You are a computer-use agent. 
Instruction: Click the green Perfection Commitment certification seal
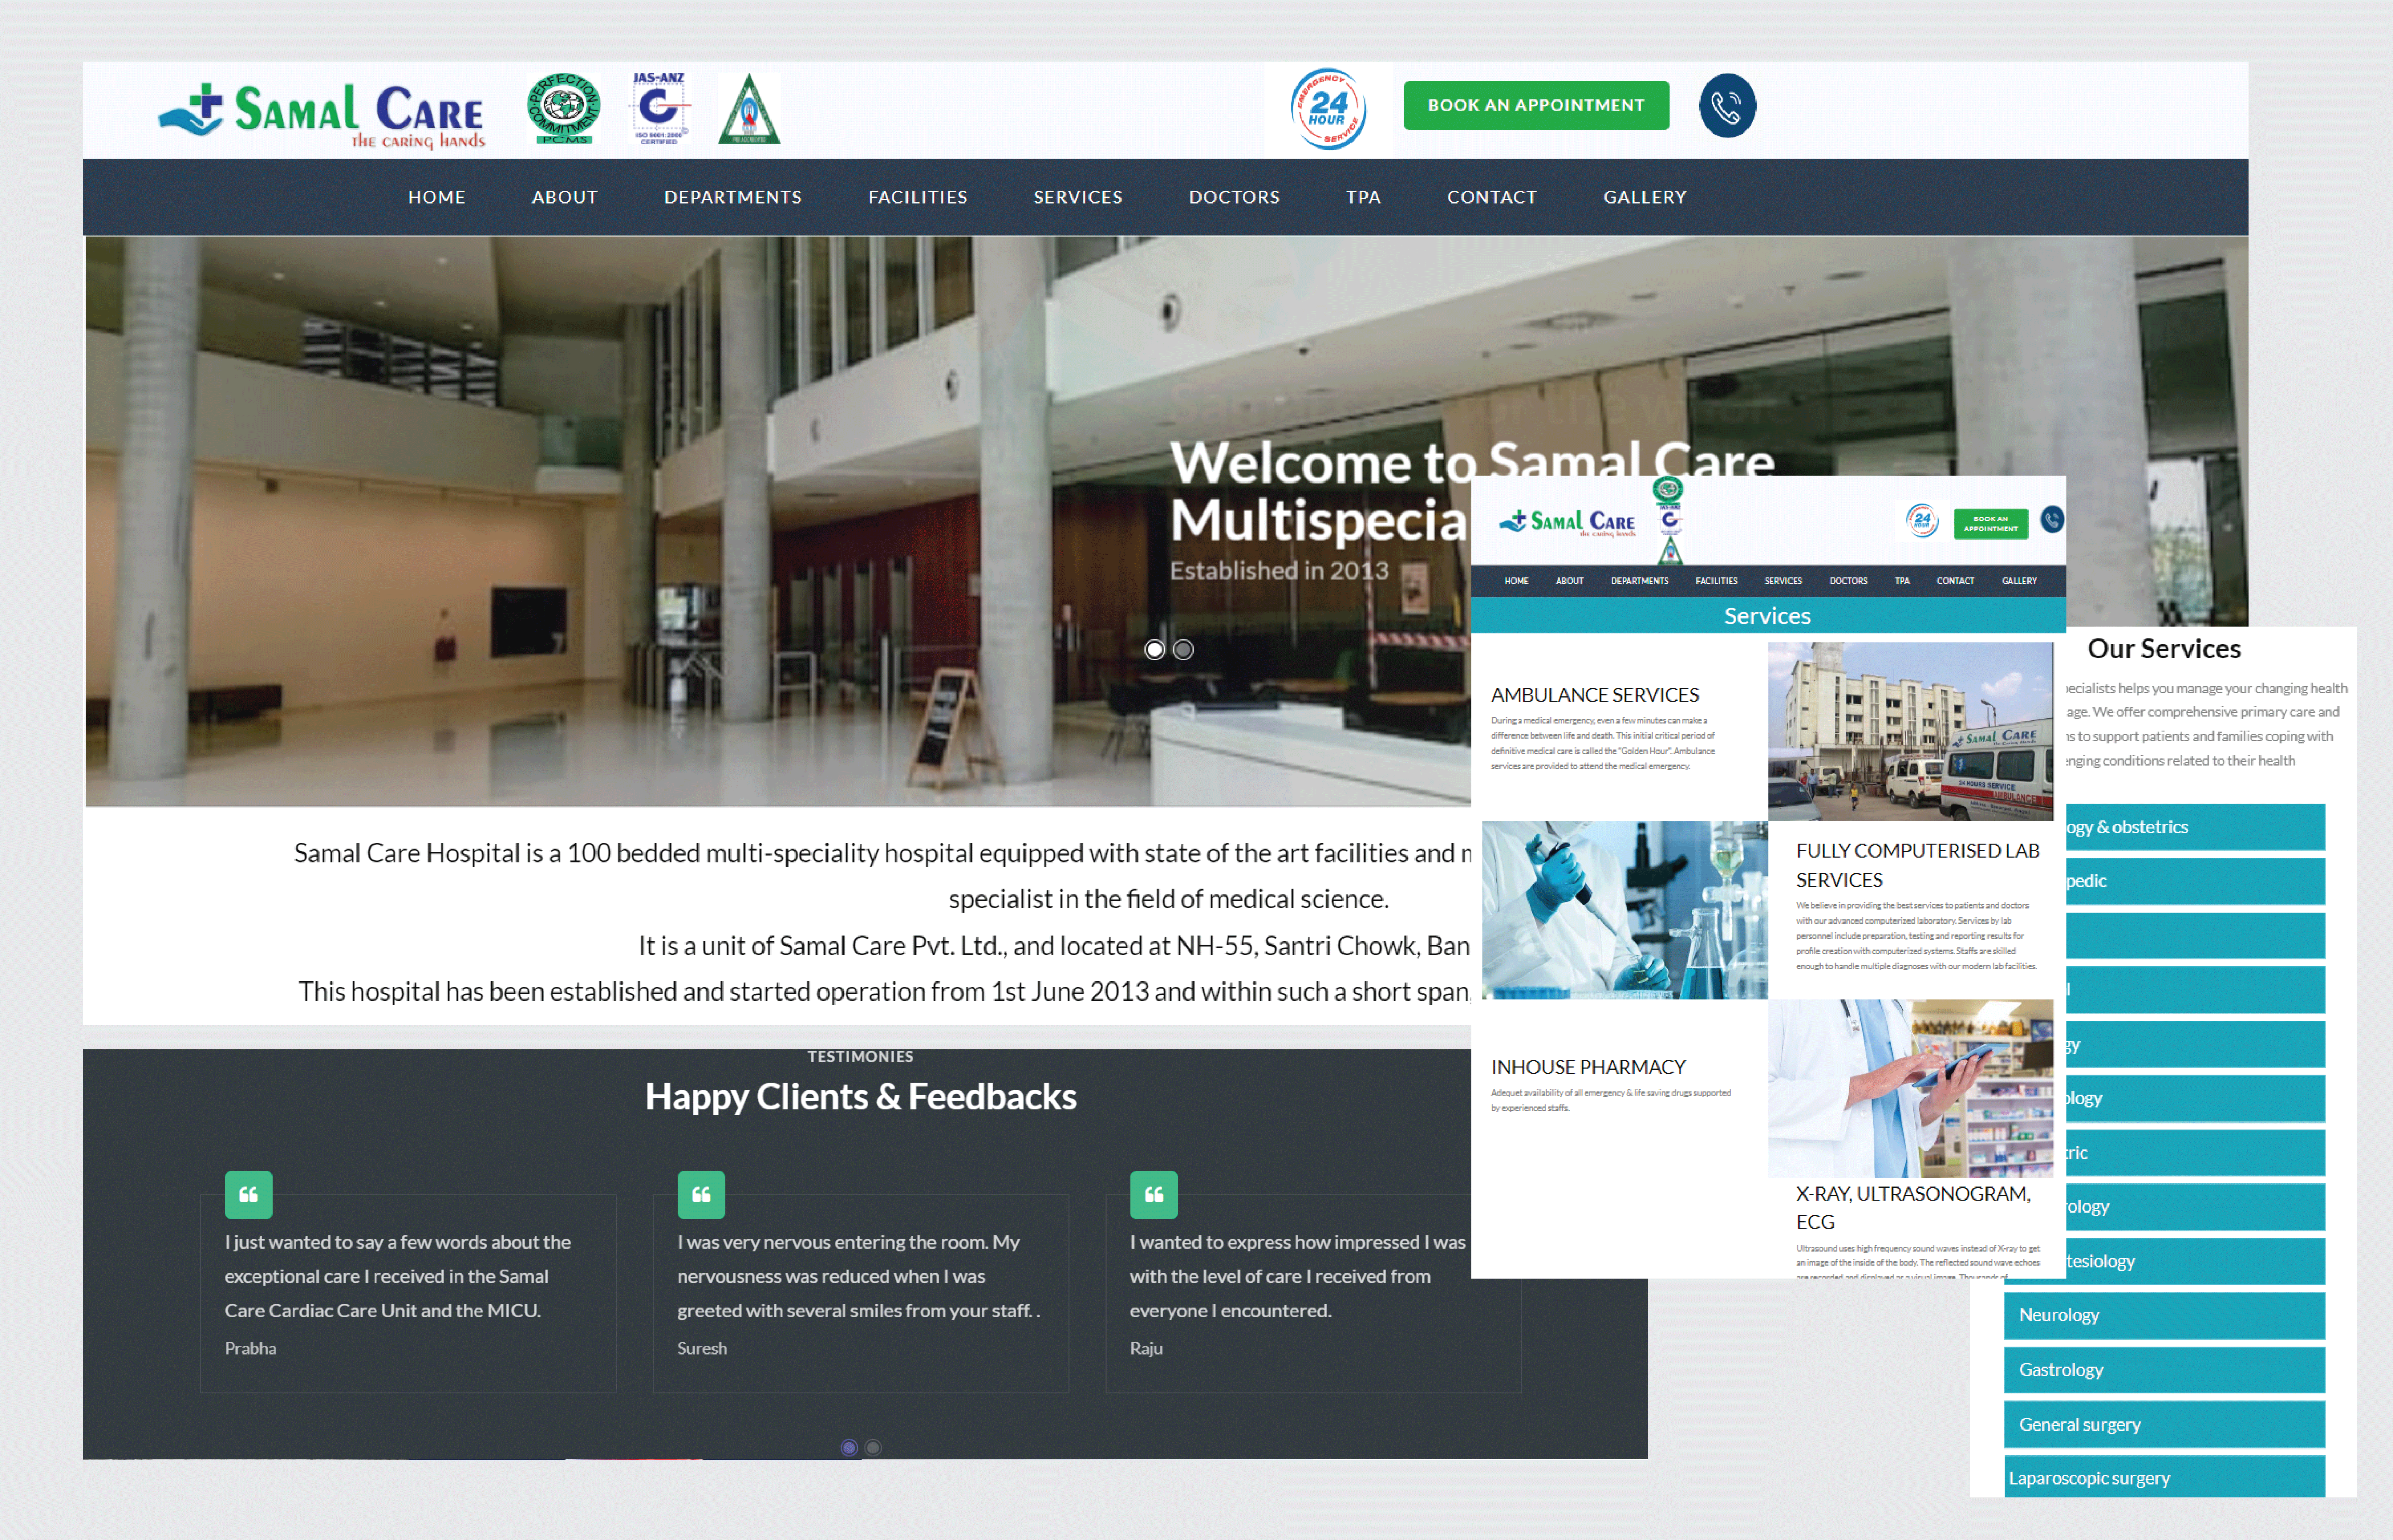[563, 108]
